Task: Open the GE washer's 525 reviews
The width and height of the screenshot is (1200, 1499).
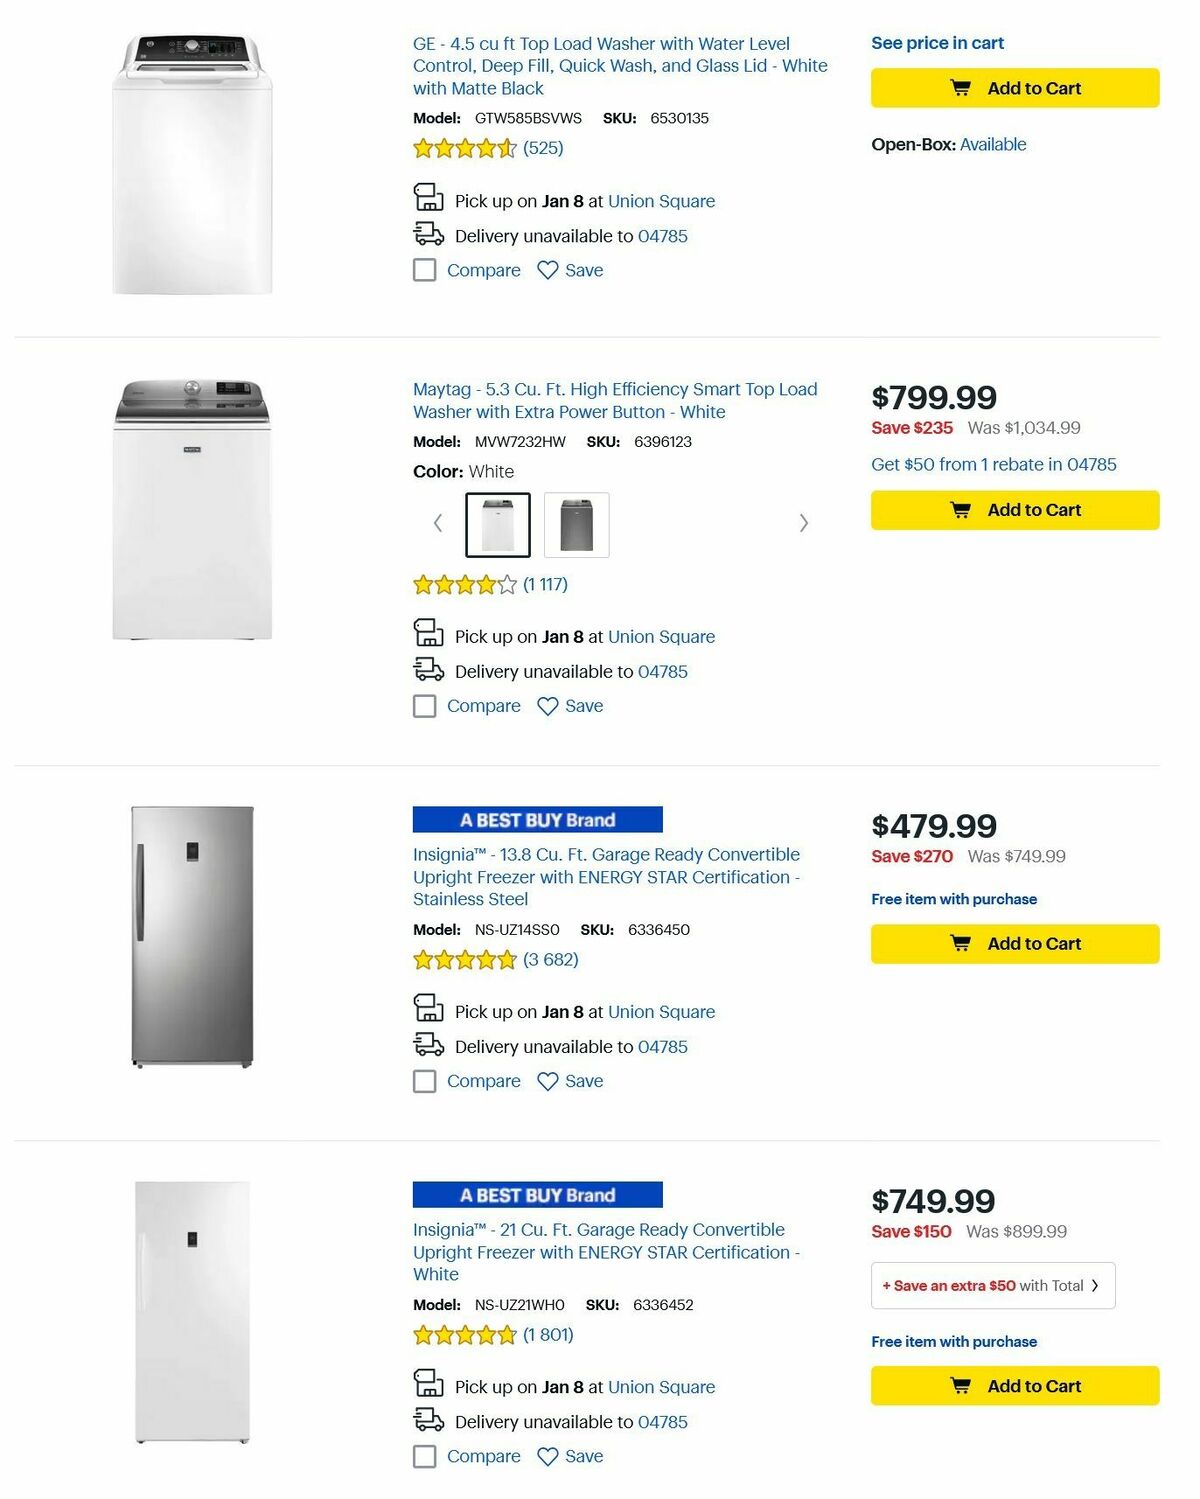Action: [x=542, y=147]
